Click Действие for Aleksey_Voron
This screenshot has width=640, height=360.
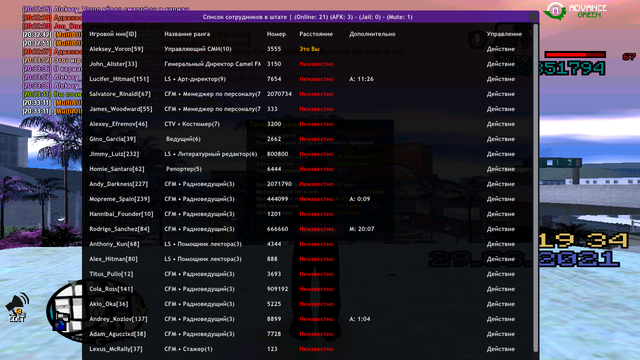coord(500,49)
